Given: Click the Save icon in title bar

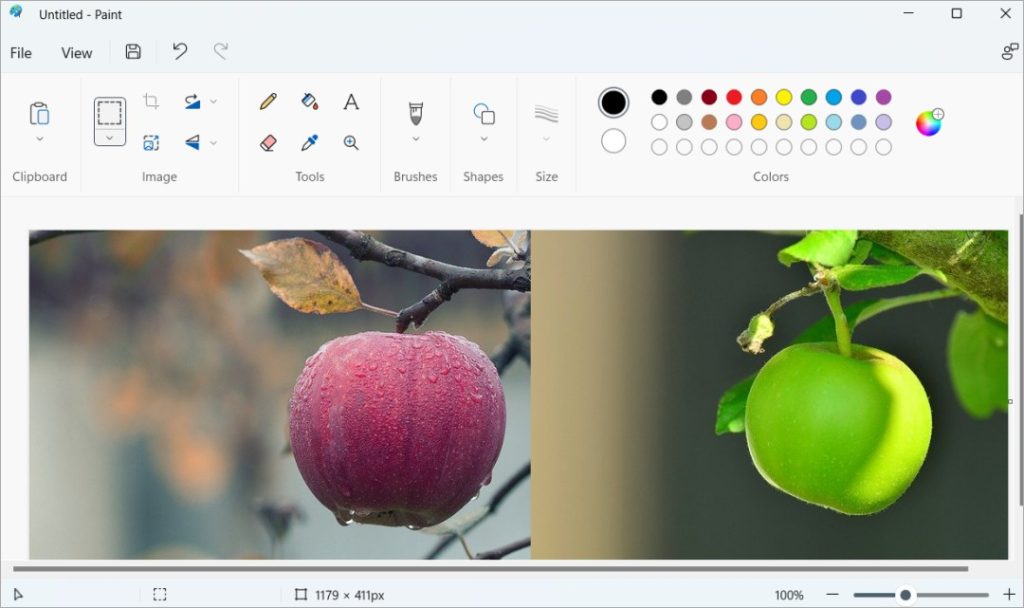Looking at the screenshot, I should pos(133,52).
